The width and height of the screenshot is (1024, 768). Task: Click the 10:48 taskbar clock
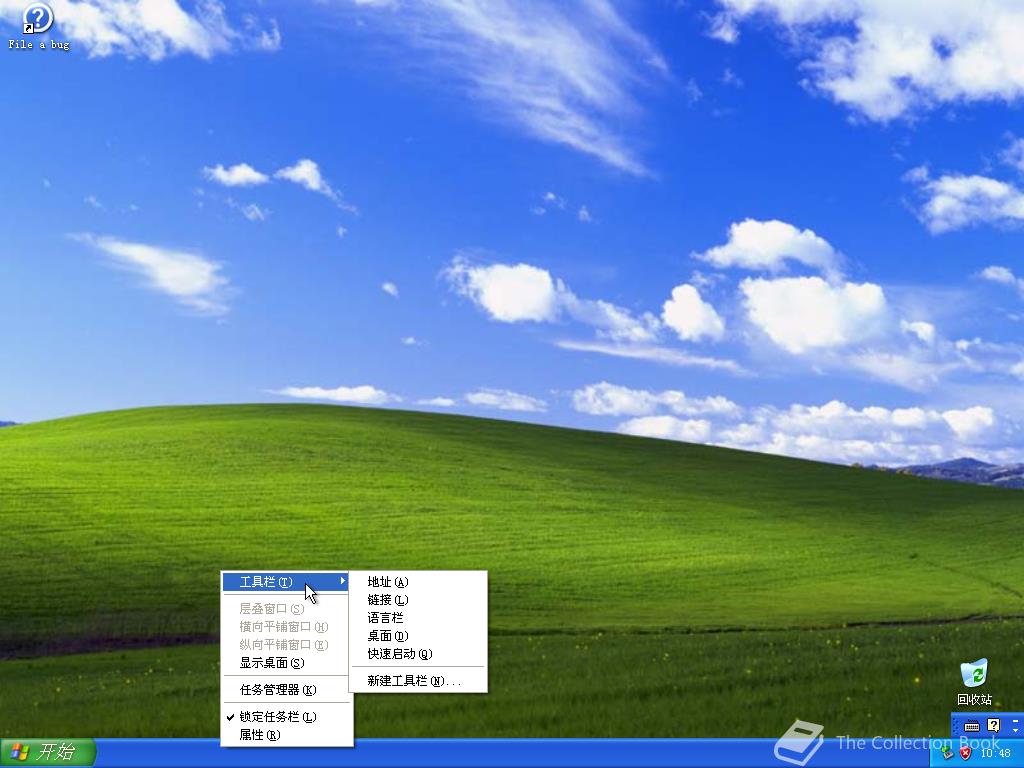pyautogui.click(x=996, y=753)
